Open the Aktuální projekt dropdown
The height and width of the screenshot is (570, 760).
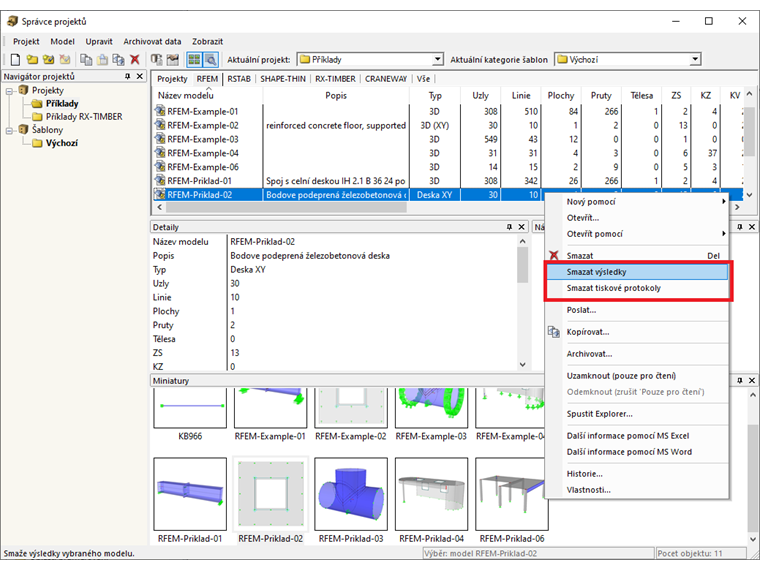[x=437, y=59]
